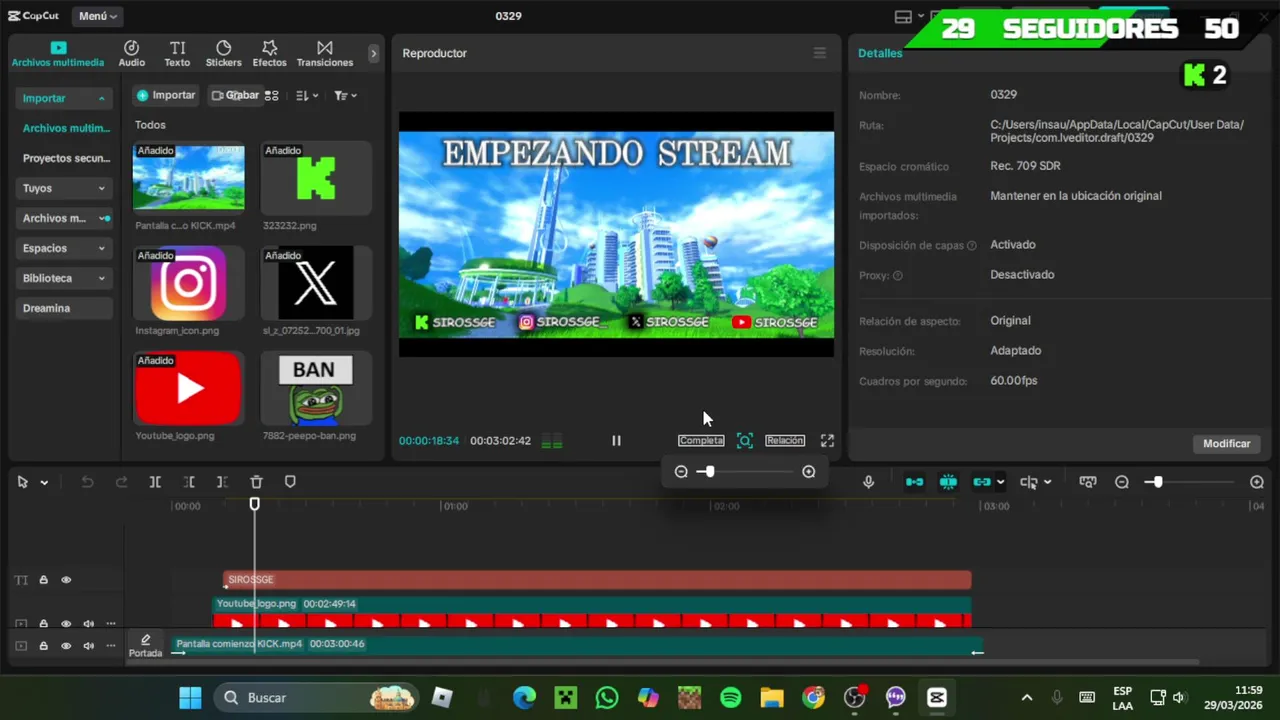The height and width of the screenshot is (720, 1280).
Task: Toggle the preview zoom focus icon
Action: coord(745,440)
